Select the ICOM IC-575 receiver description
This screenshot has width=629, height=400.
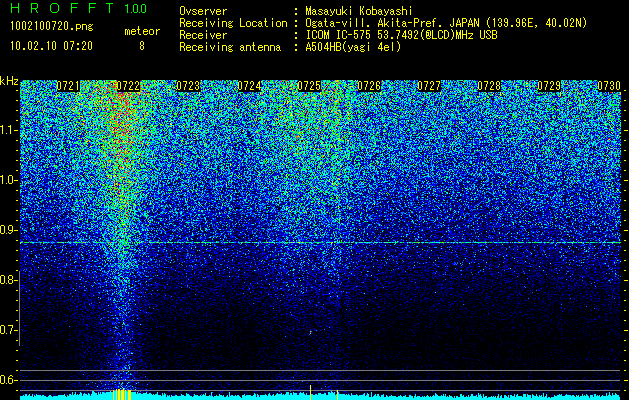(401, 35)
